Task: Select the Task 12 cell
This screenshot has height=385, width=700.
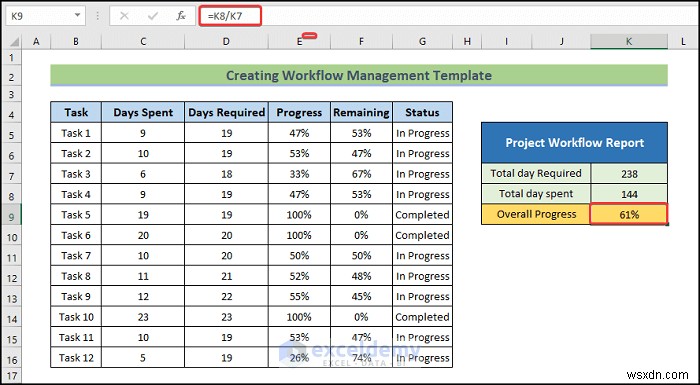Action: (x=76, y=357)
